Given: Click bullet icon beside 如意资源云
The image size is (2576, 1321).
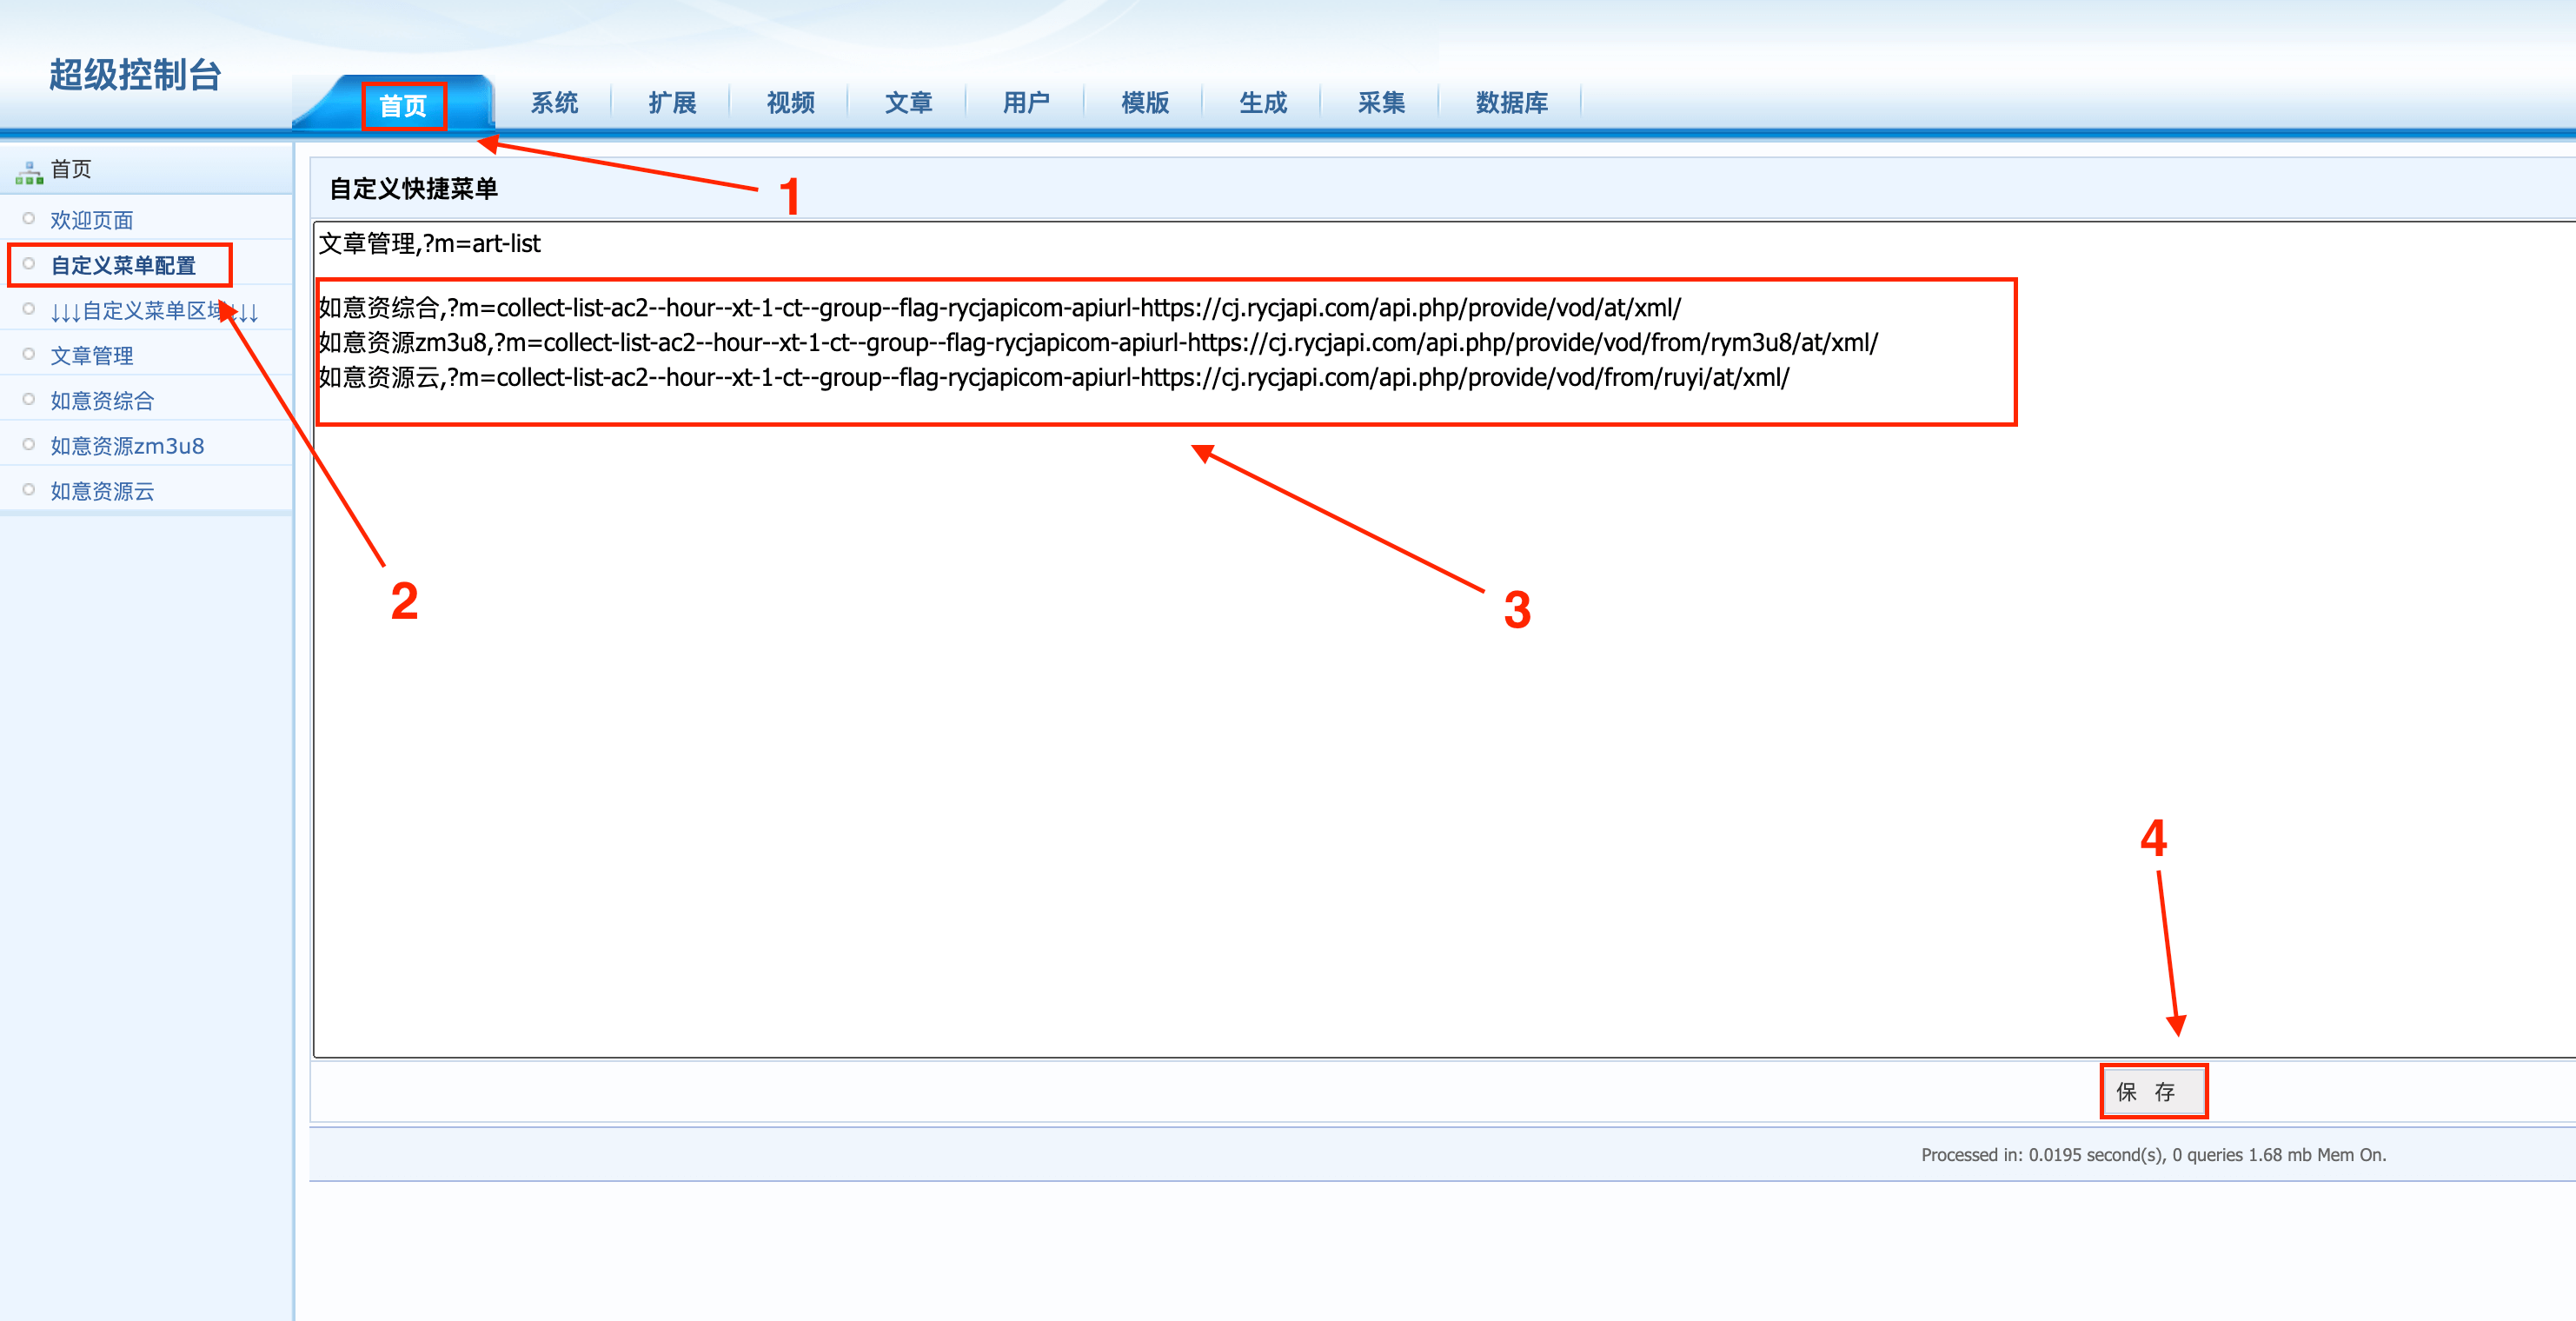Looking at the screenshot, I should [29, 490].
